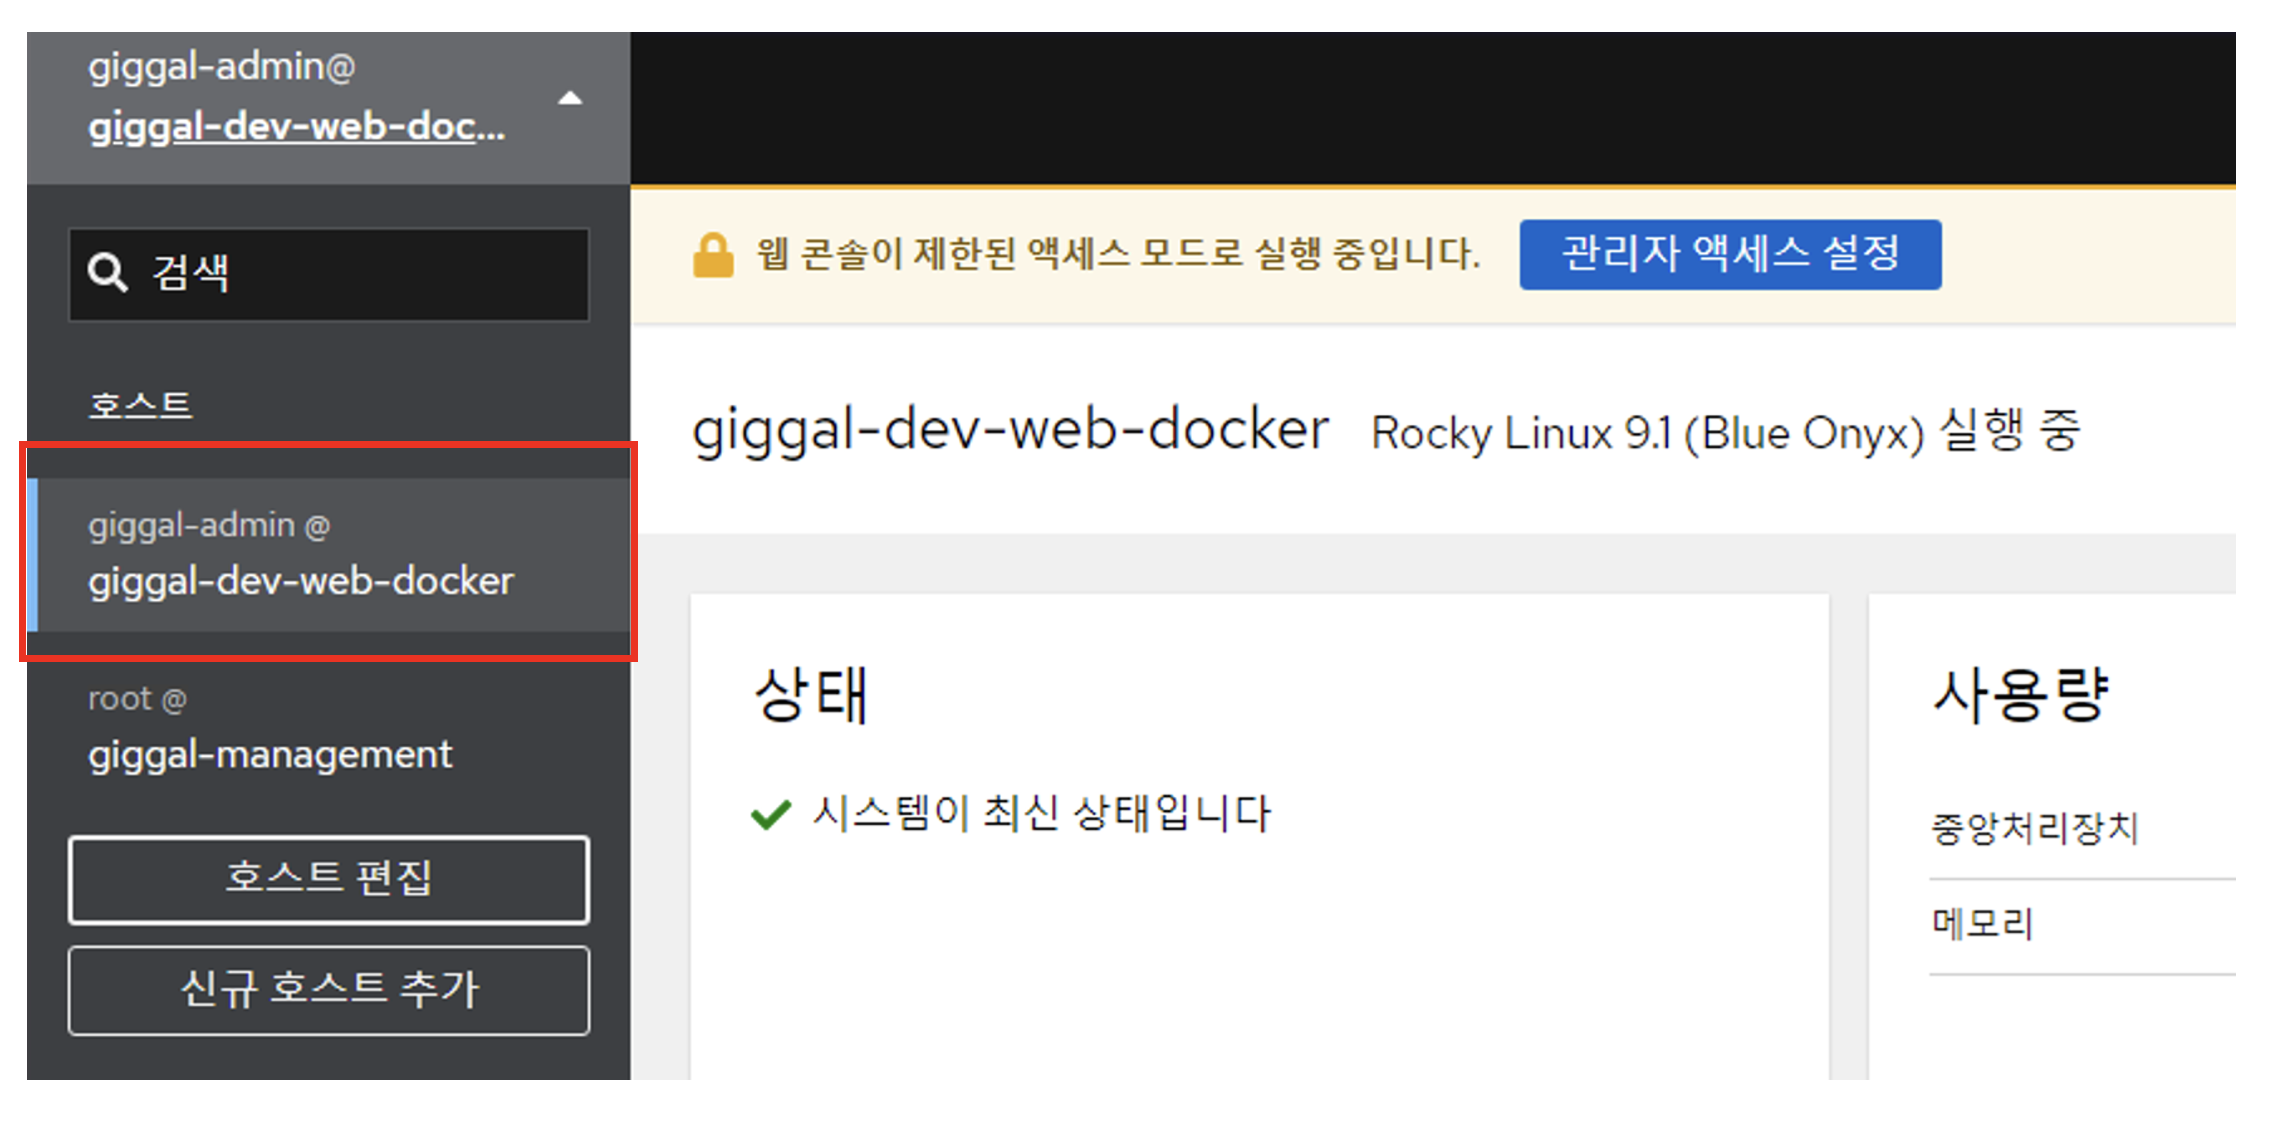Open 시스템이 최신 상태입니다 link
Viewport: 2276px width, 1144px height.
1040,813
